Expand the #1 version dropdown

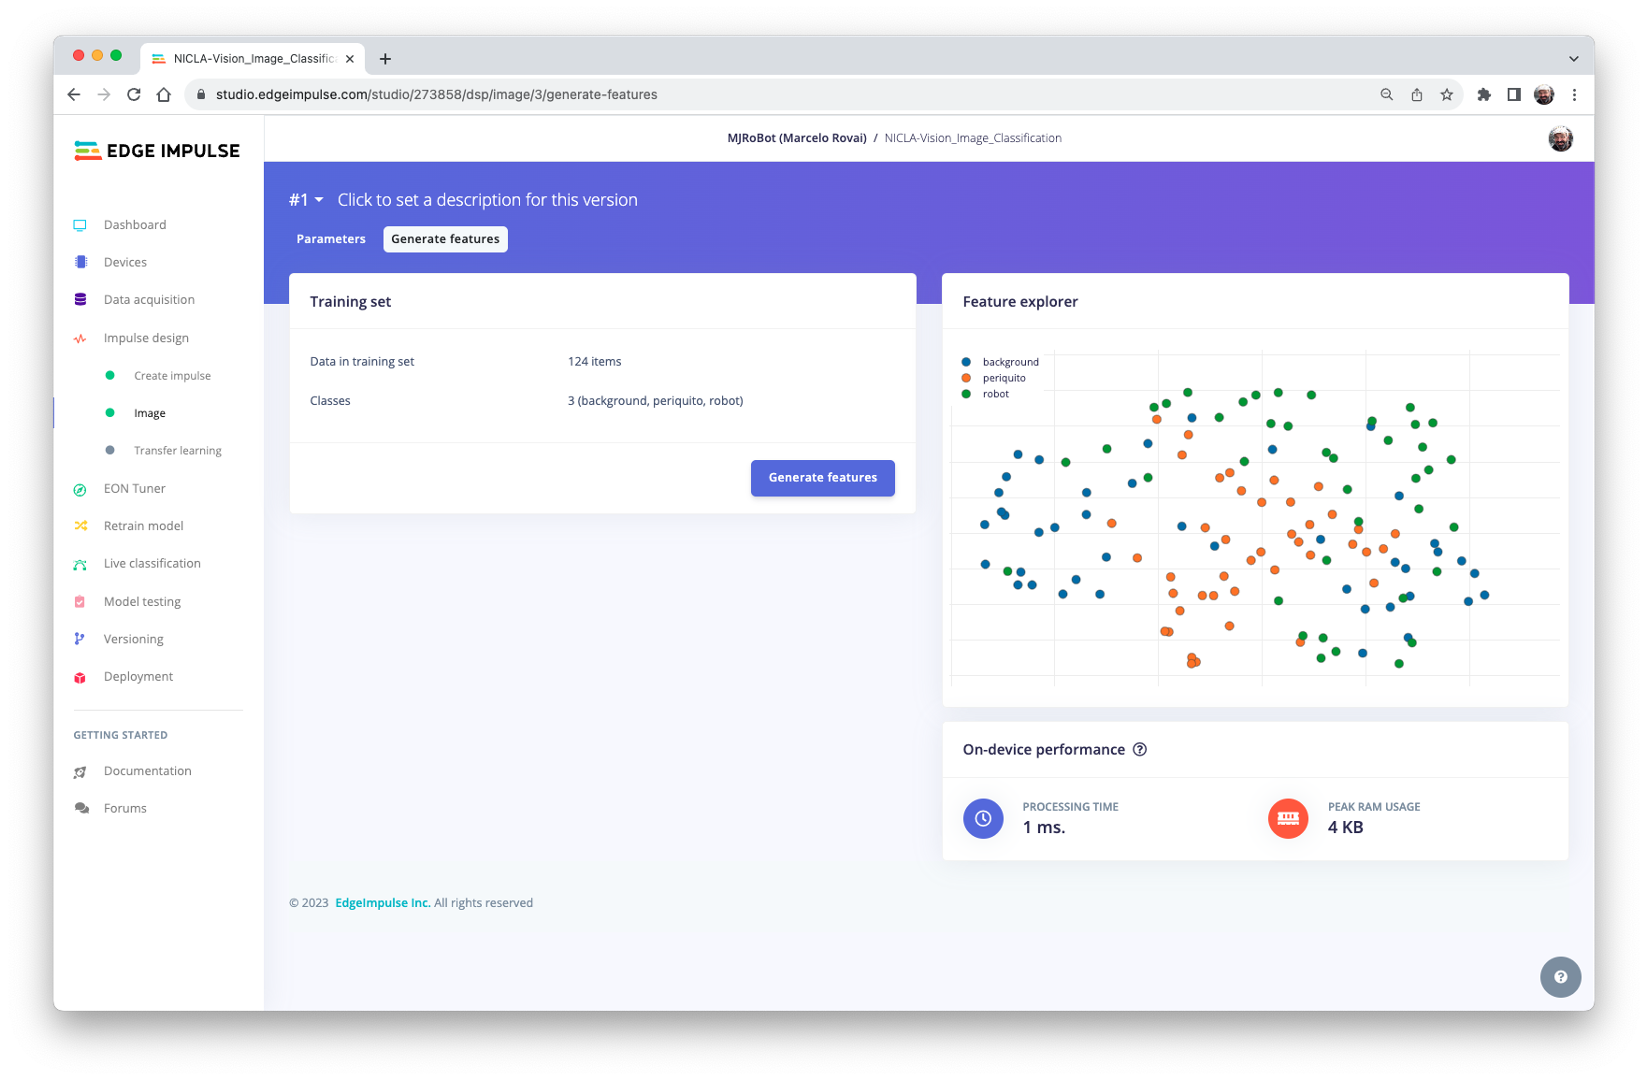coord(306,200)
